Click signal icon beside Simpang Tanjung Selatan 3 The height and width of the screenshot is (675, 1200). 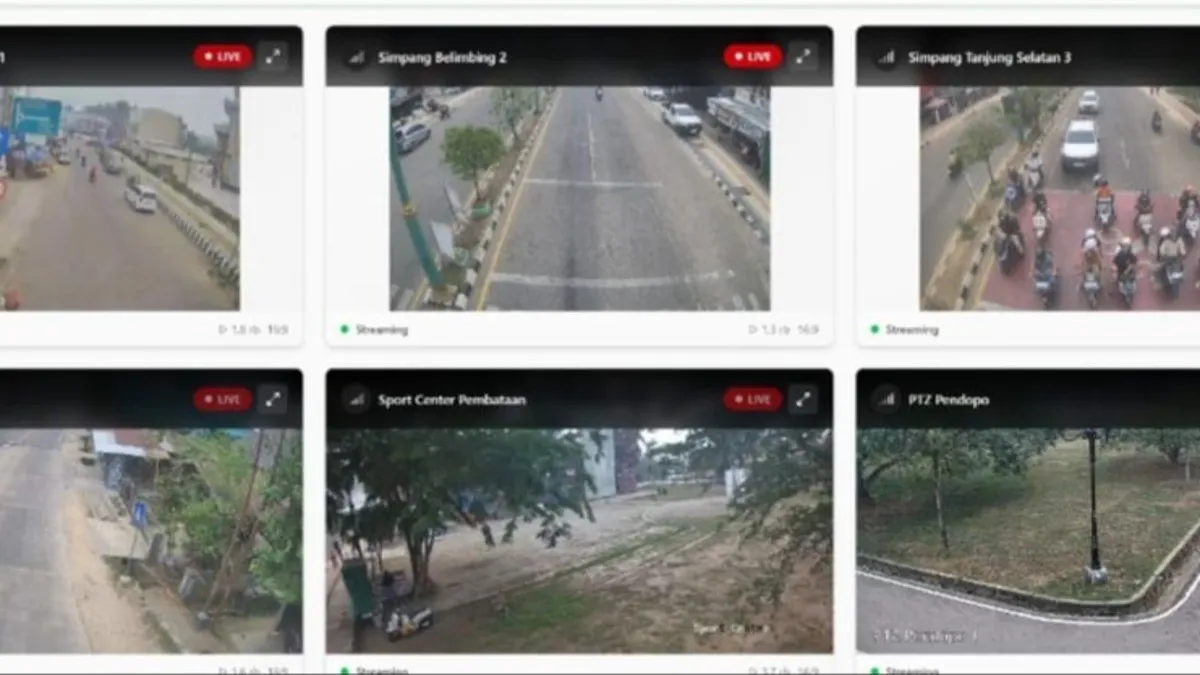click(885, 58)
